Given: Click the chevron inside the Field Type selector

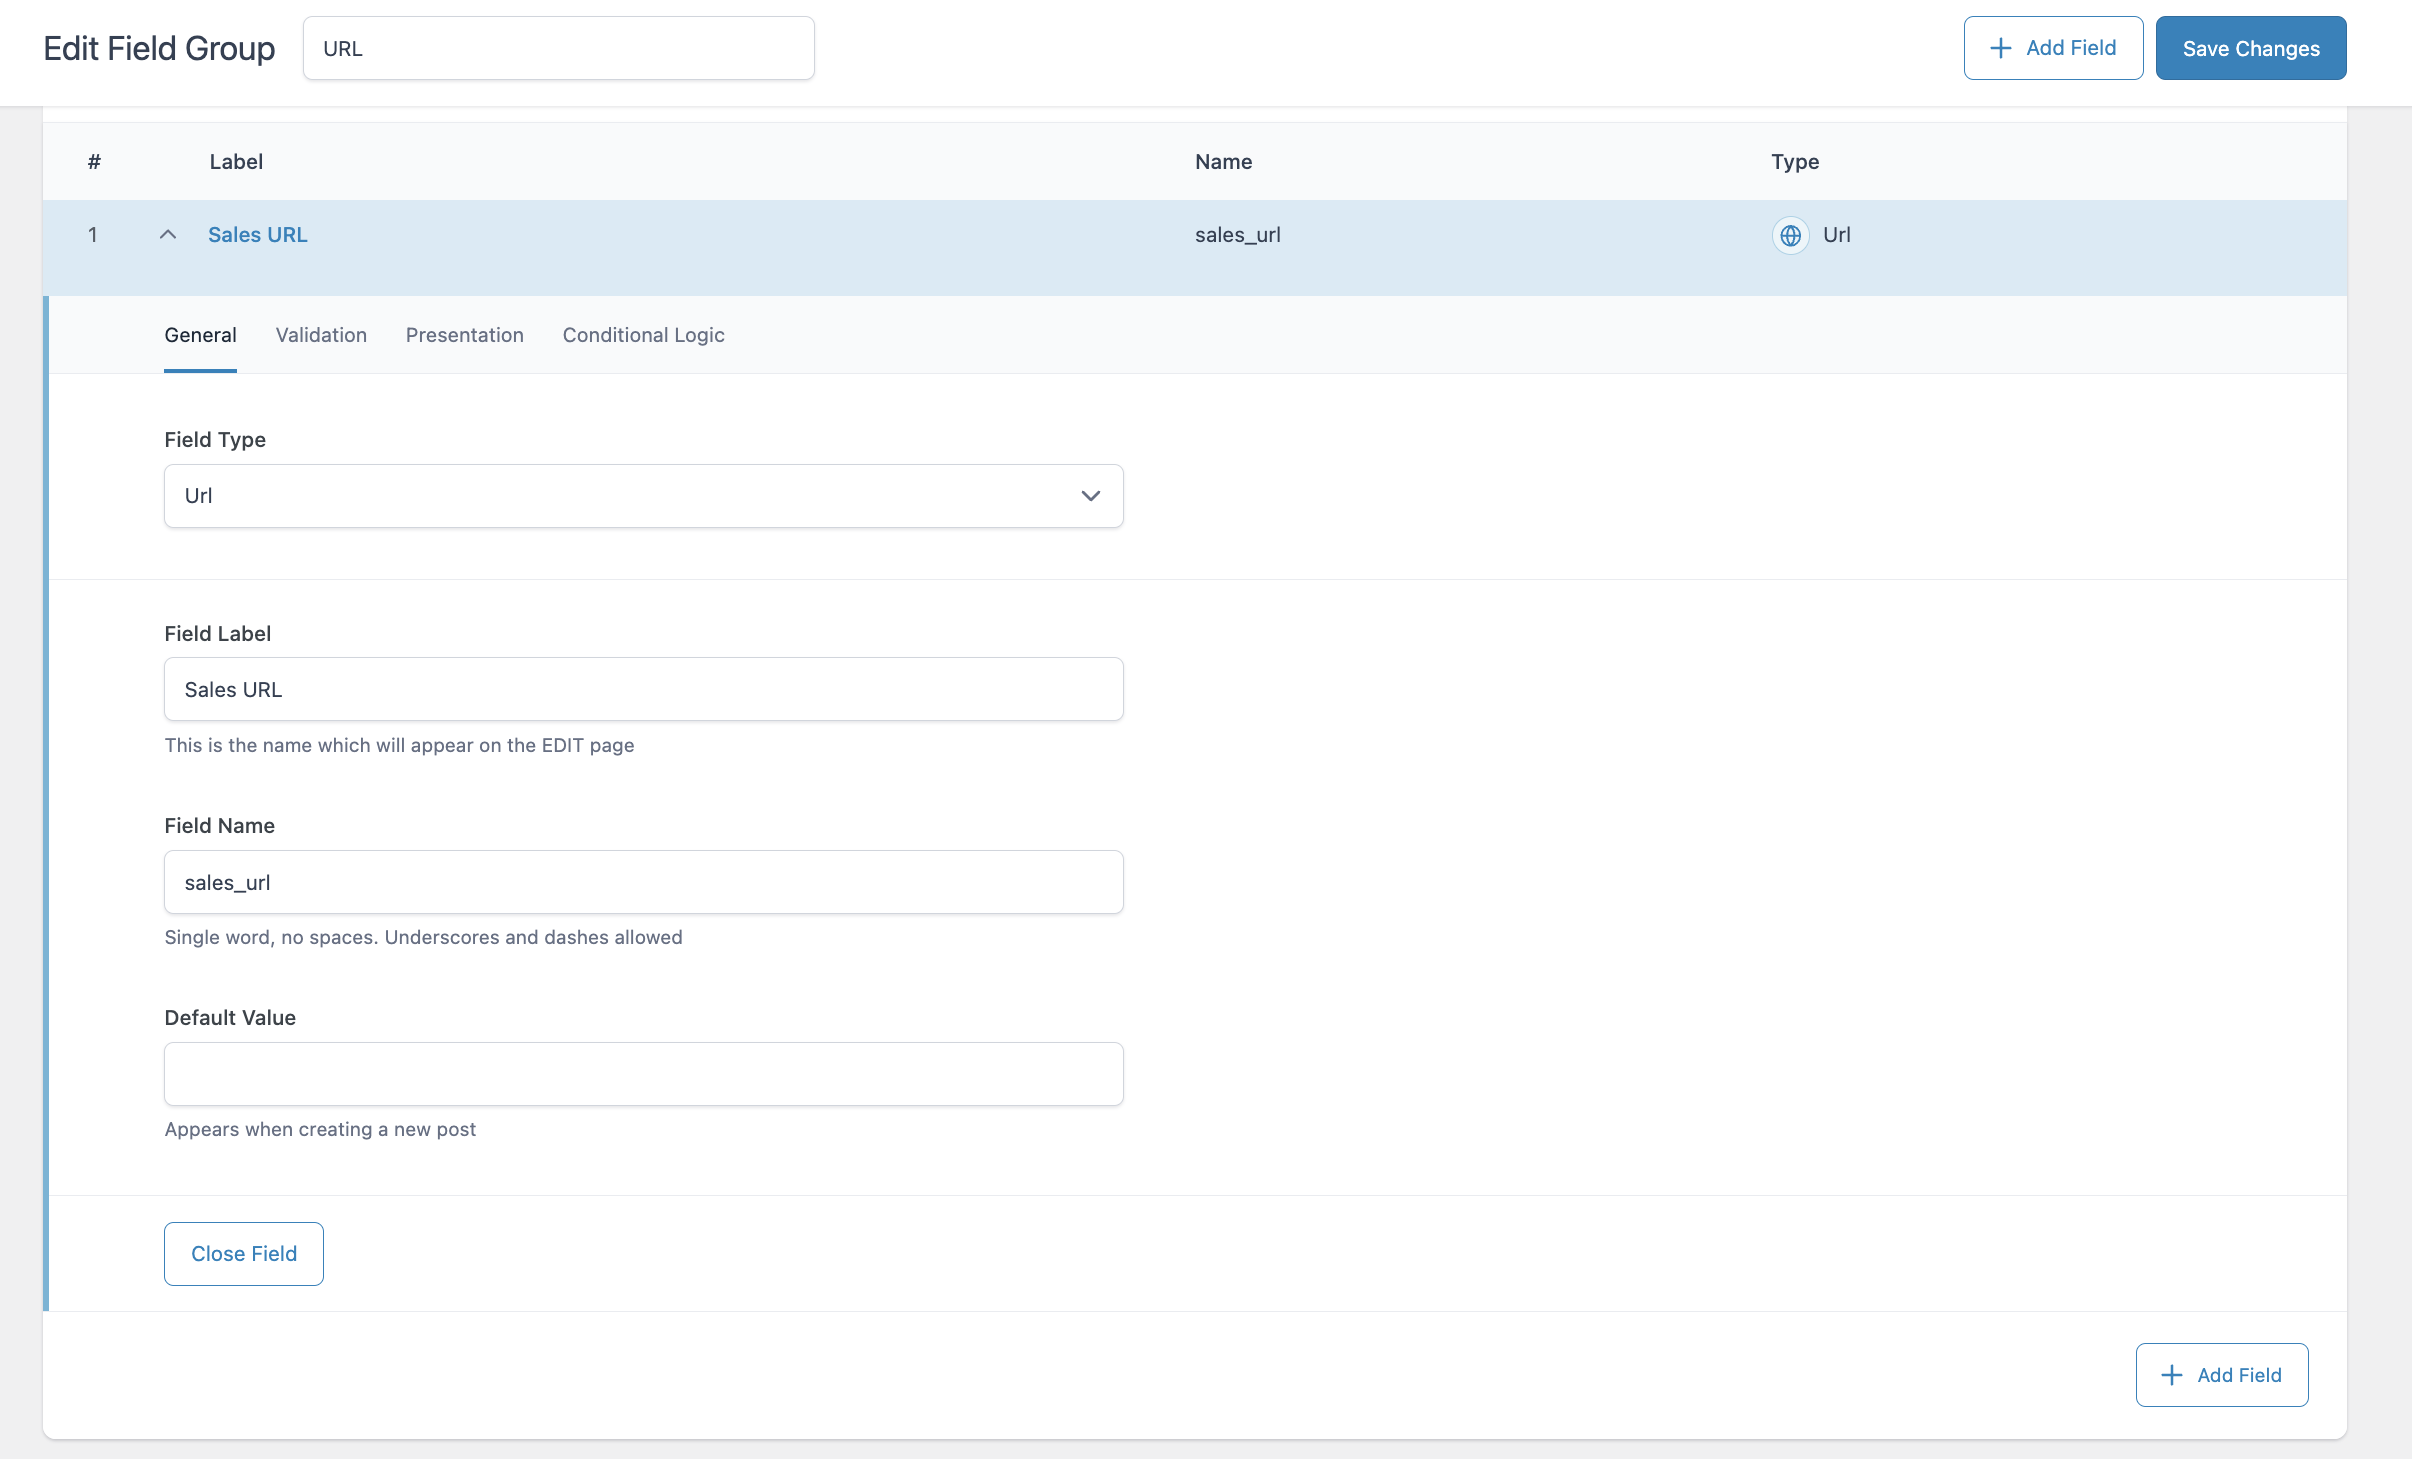Looking at the screenshot, I should (x=1090, y=495).
